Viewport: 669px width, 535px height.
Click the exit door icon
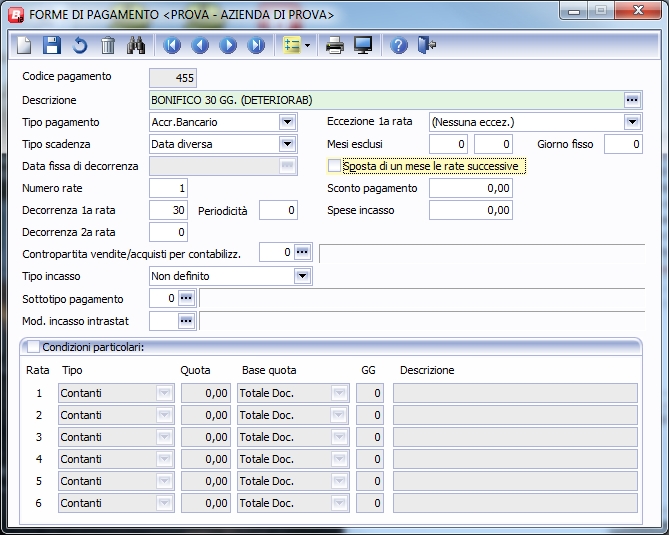click(x=428, y=45)
